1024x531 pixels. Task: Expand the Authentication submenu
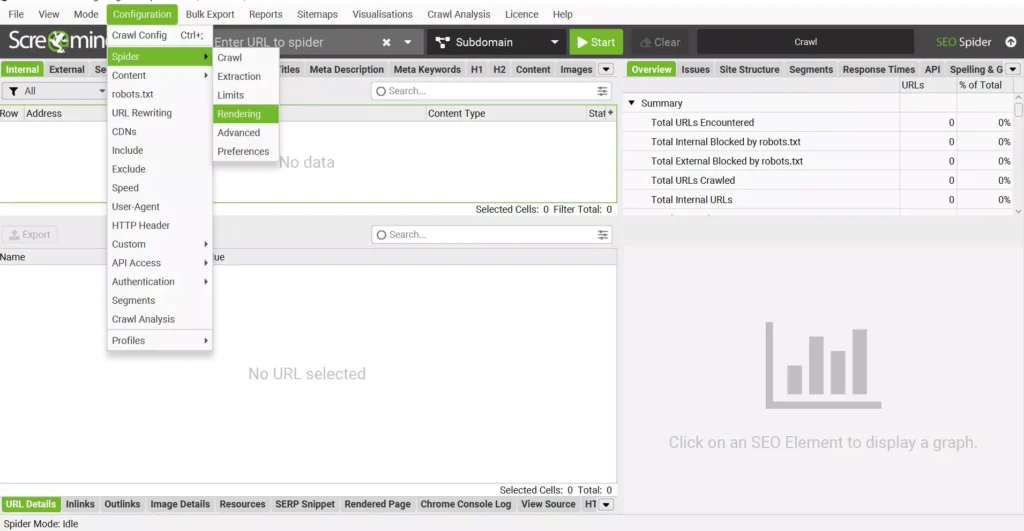[159, 282]
